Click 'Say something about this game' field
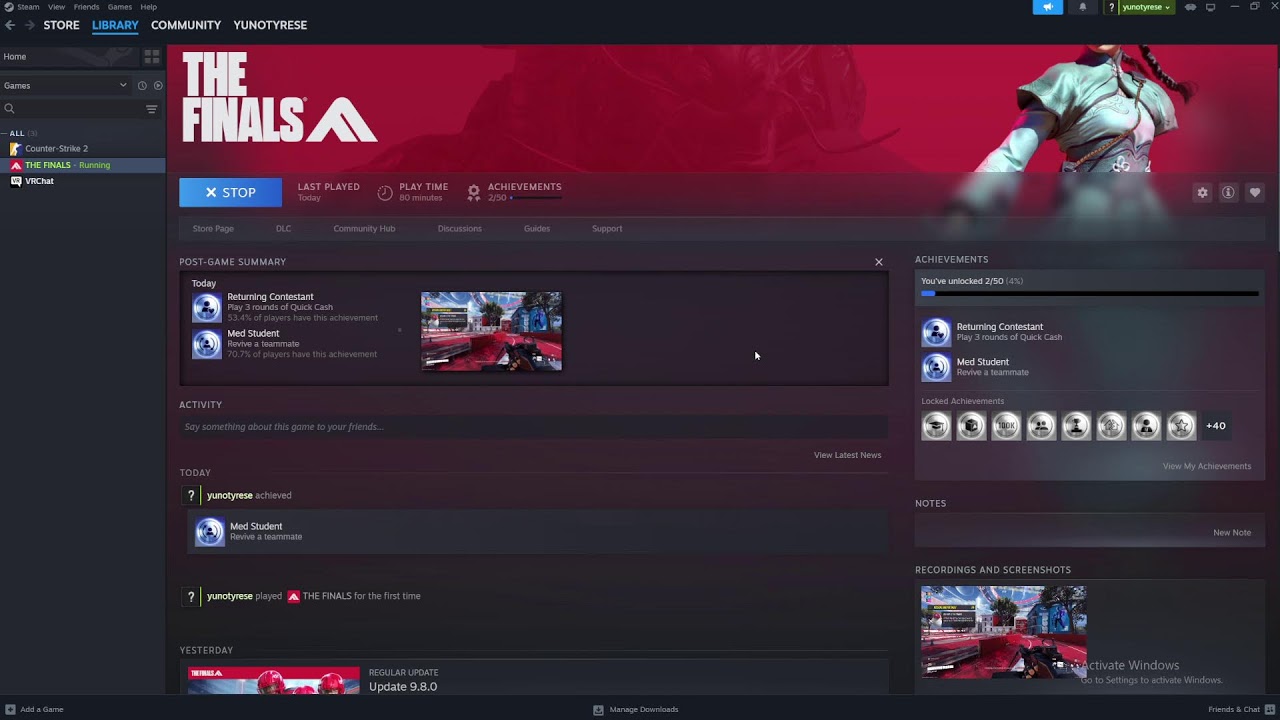The image size is (1280, 720). pyautogui.click(x=534, y=427)
